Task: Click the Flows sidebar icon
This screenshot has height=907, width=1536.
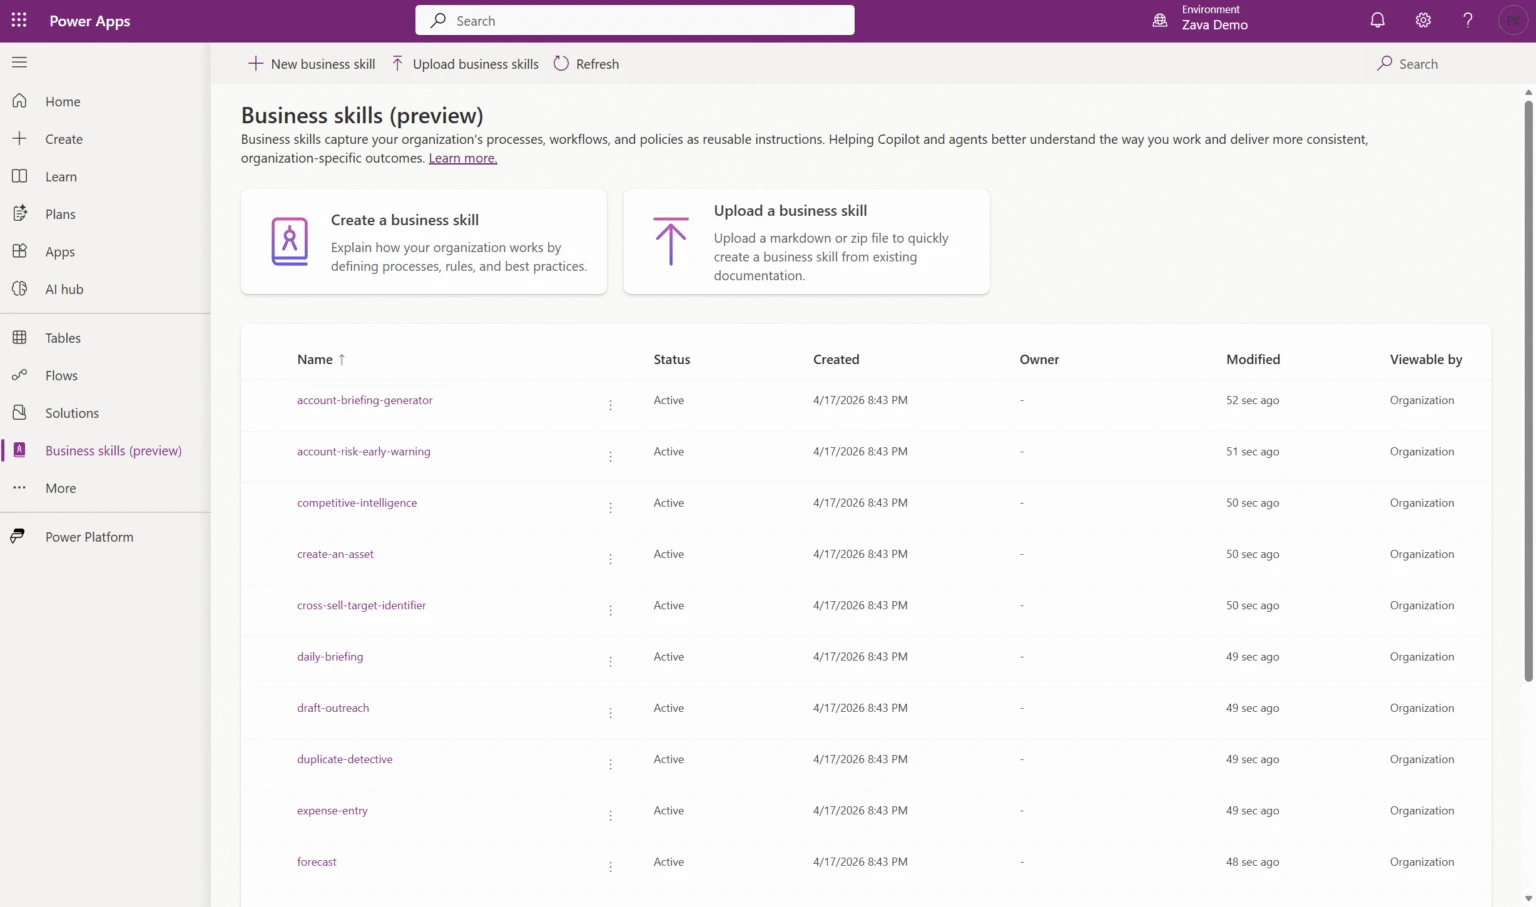Action: coord(19,375)
